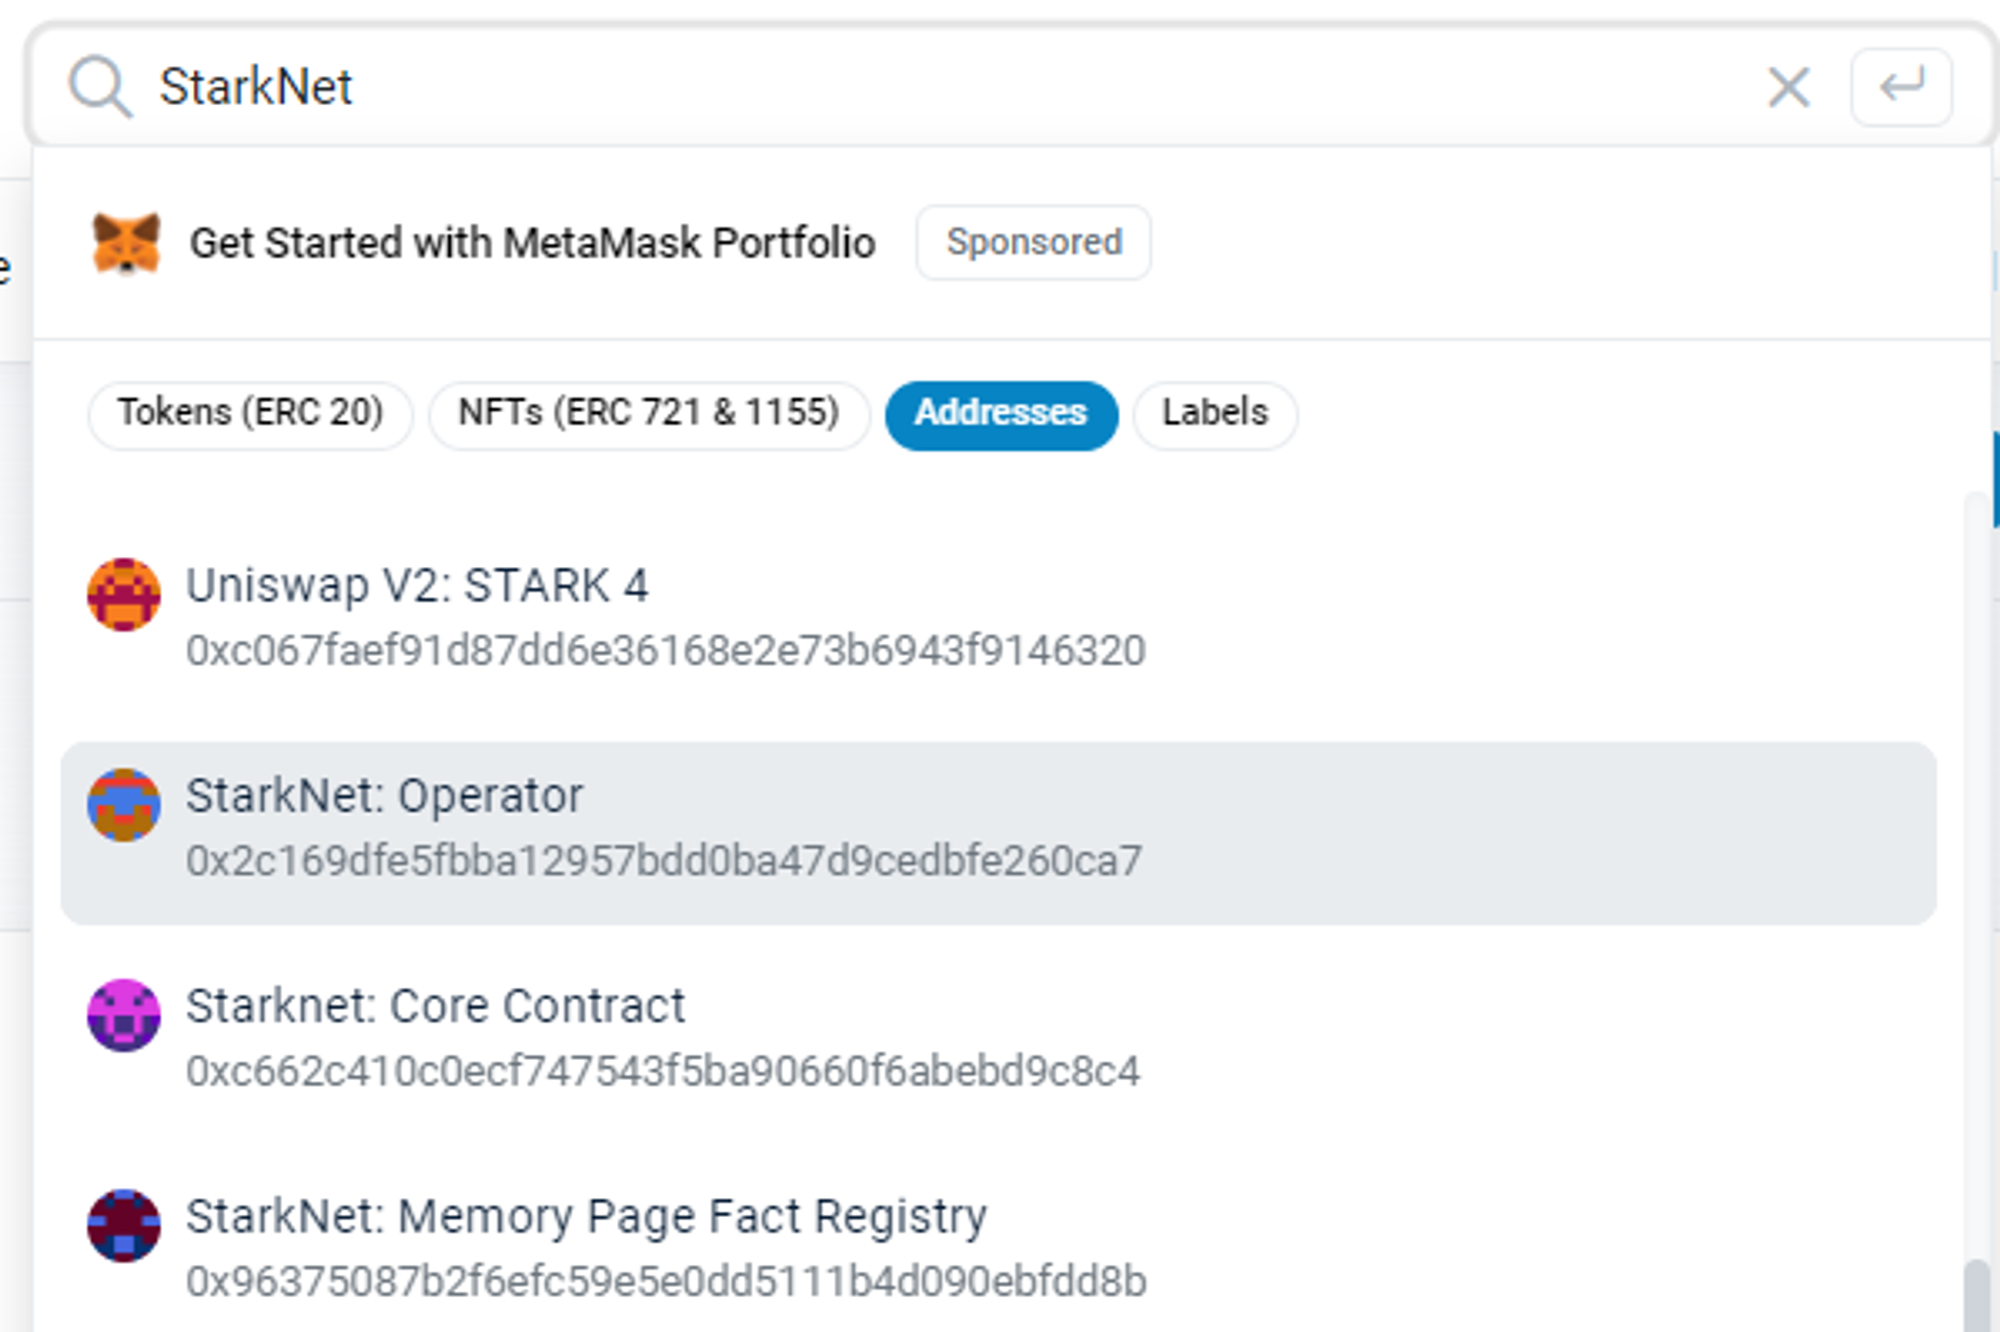Image resolution: width=2000 pixels, height=1332 pixels.
Task: Select the Labels filter pill
Action: 1214,413
